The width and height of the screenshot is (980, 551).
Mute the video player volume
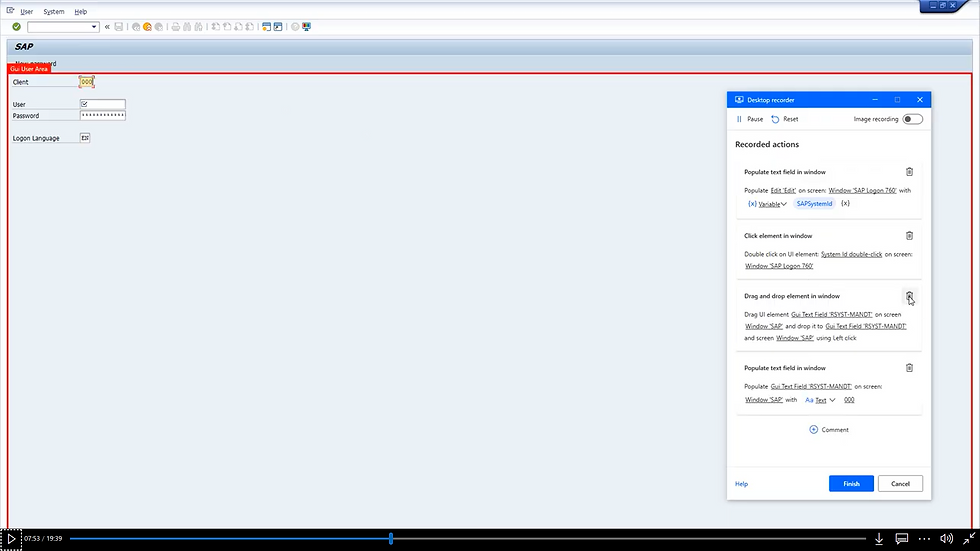947,539
